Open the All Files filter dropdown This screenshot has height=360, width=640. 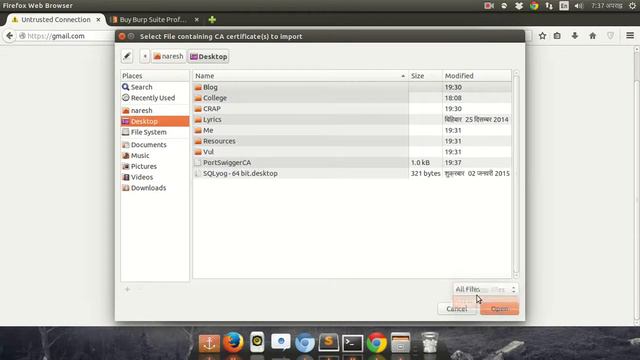(485, 289)
